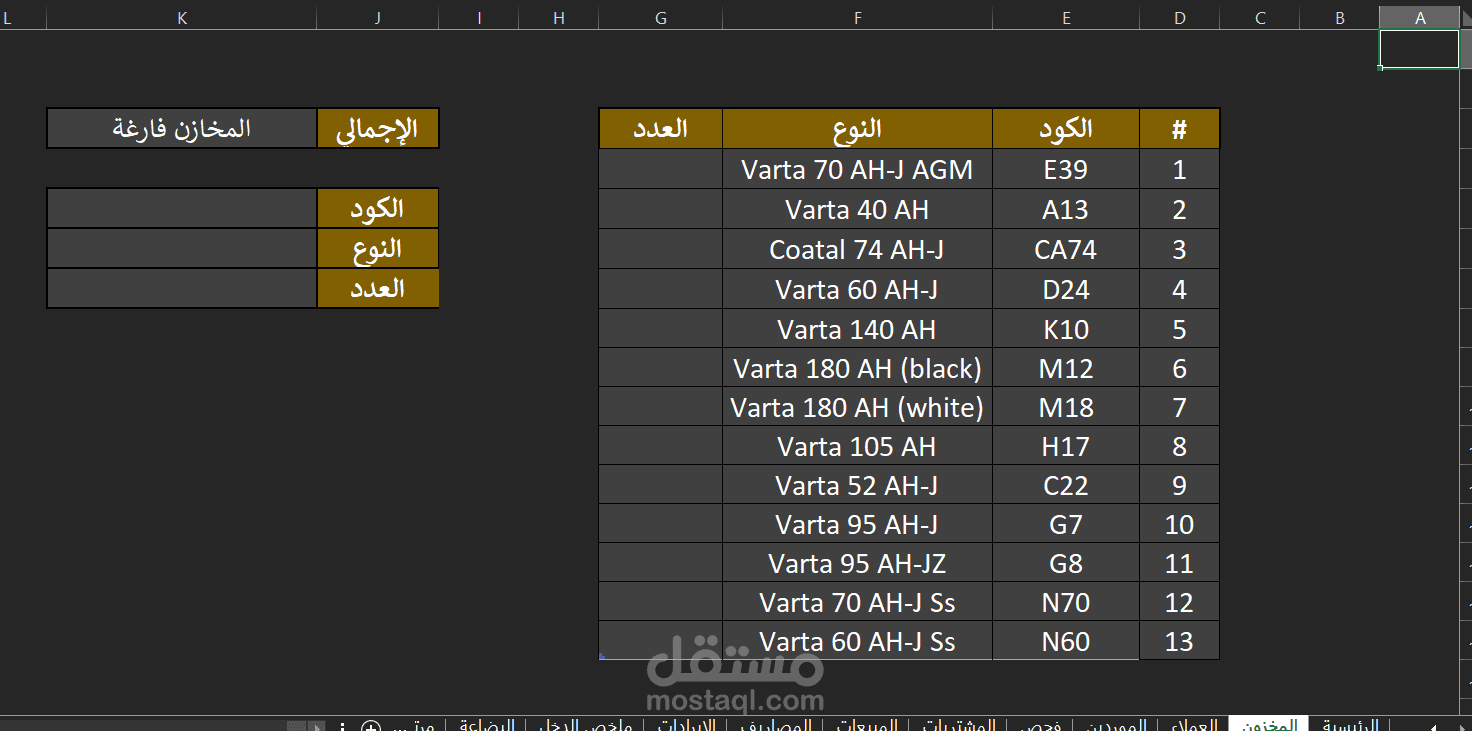
Task: Click row number 10 in the # column
Action: (x=1179, y=524)
